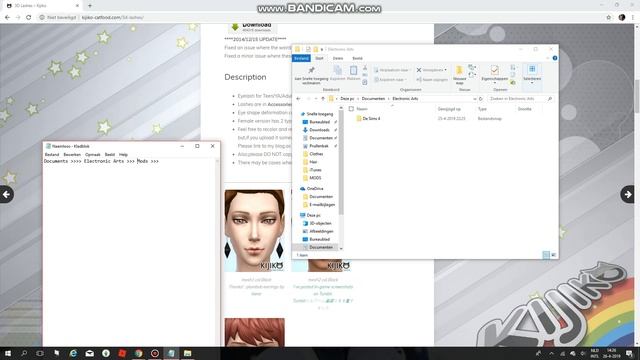Bookmark this page with the star icon
640x360 pixels.
tap(609, 18)
